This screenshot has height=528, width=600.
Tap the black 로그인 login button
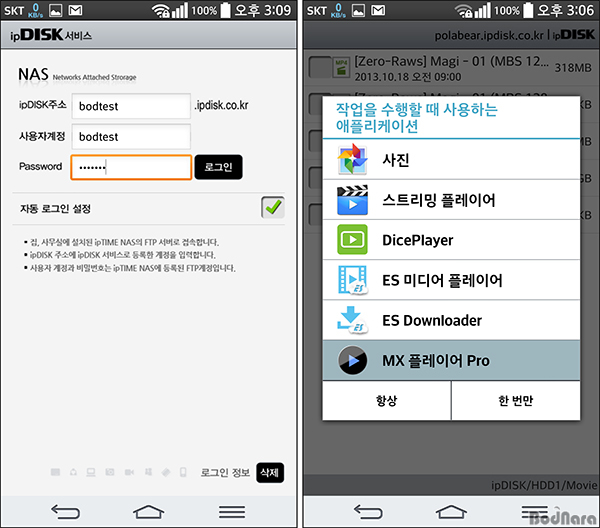pos(218,167)
